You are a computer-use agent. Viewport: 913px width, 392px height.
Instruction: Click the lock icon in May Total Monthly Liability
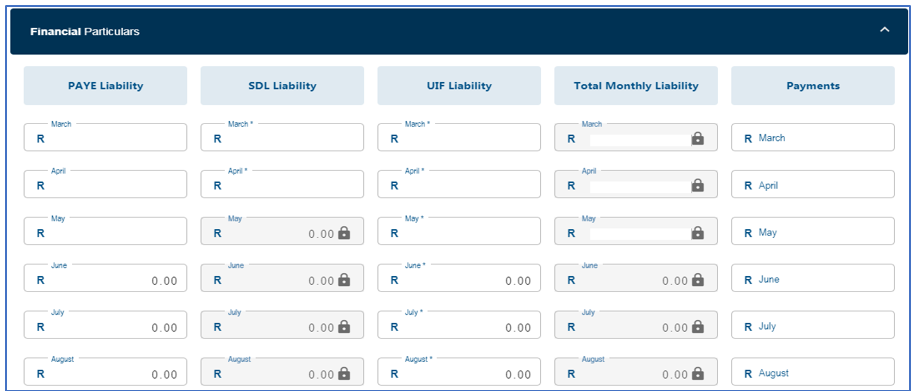[x=698, y=232]
